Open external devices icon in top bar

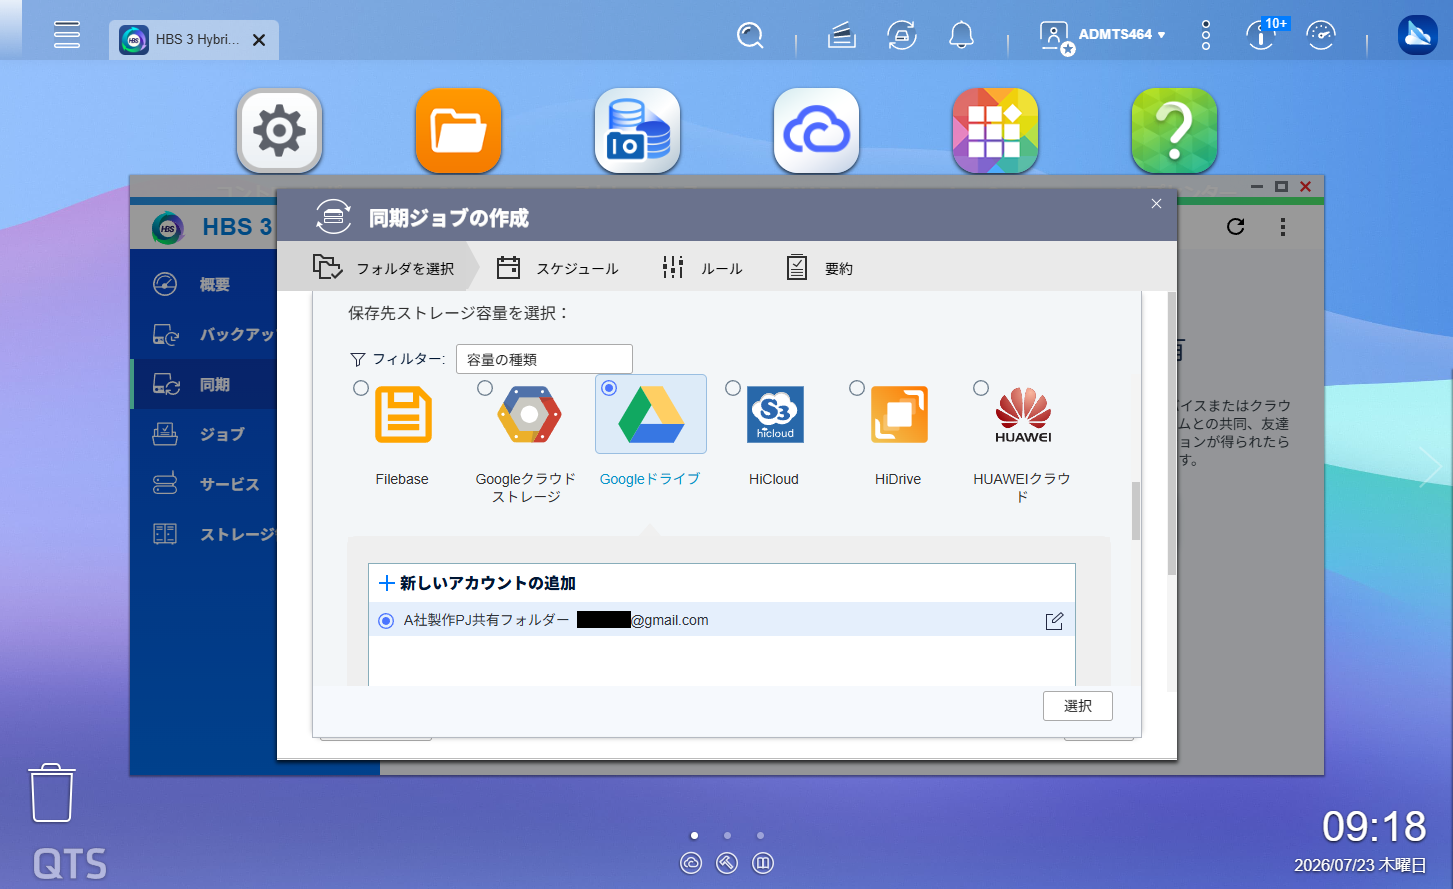[902, 36]
